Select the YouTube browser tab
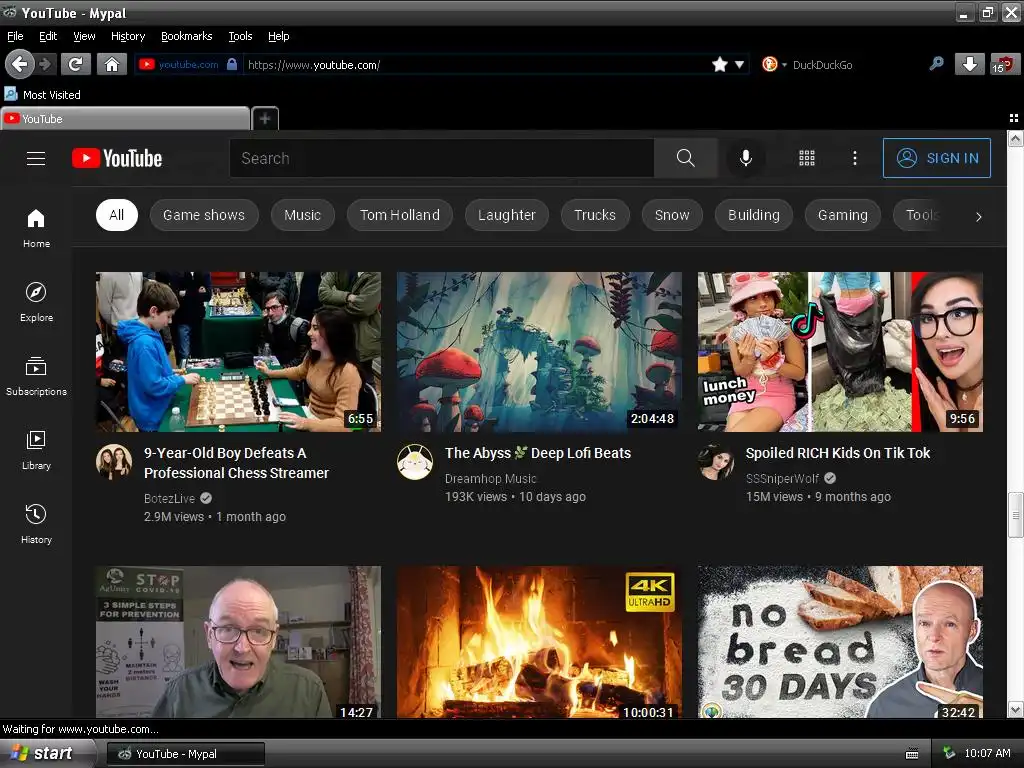The width and height of the screenshot is (1024, 768). [125, 118]
